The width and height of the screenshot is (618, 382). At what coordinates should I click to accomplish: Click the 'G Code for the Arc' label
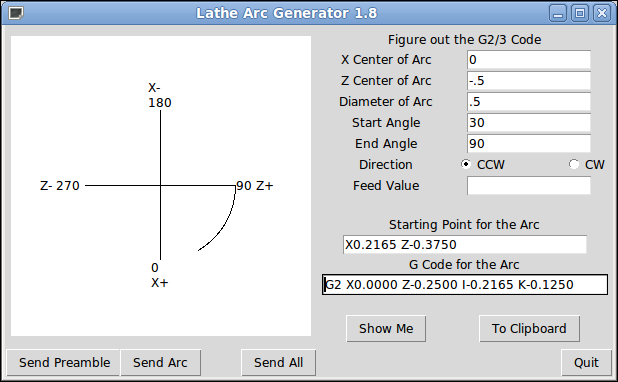(464, 265)
